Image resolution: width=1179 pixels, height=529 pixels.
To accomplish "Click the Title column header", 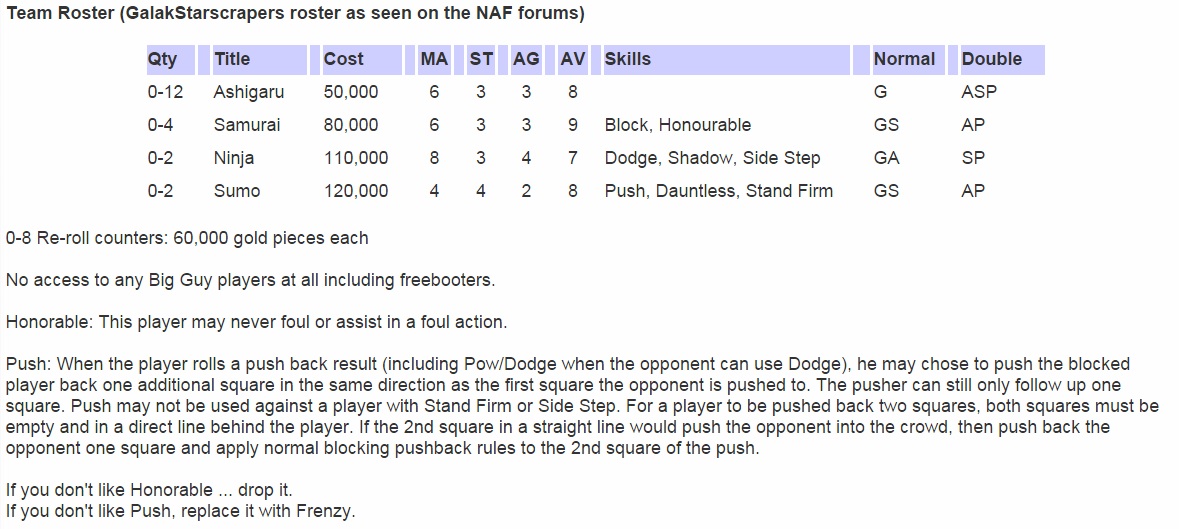I will tap(232, 59).
